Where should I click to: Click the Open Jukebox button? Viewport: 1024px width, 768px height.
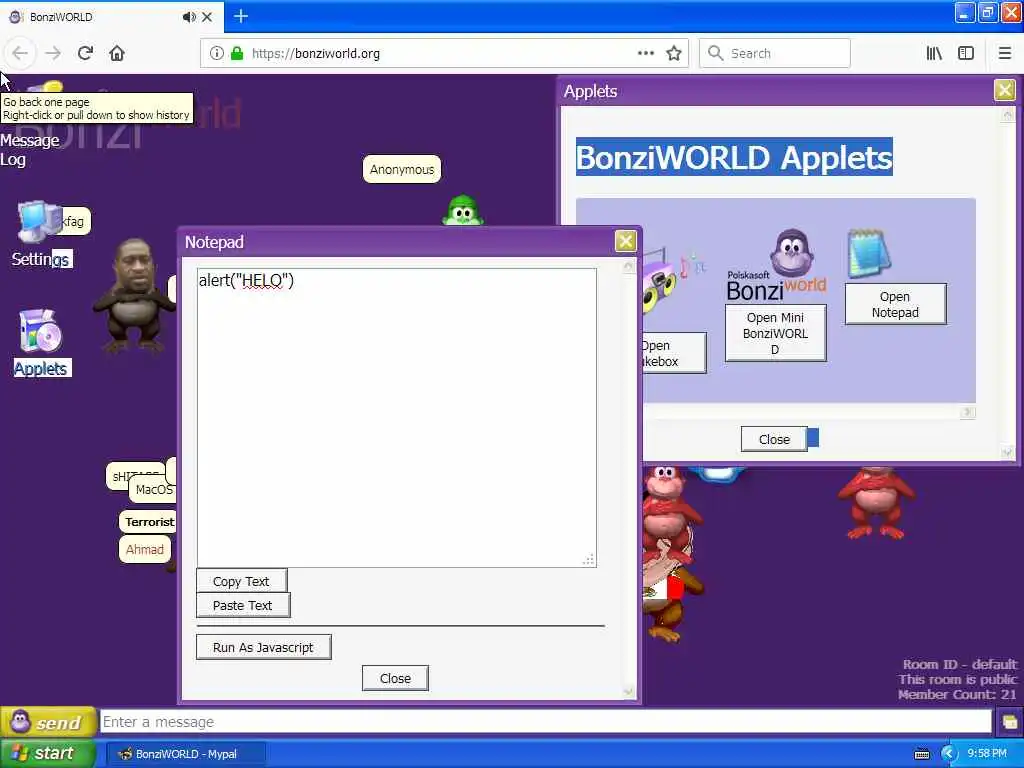click(675, 353)
